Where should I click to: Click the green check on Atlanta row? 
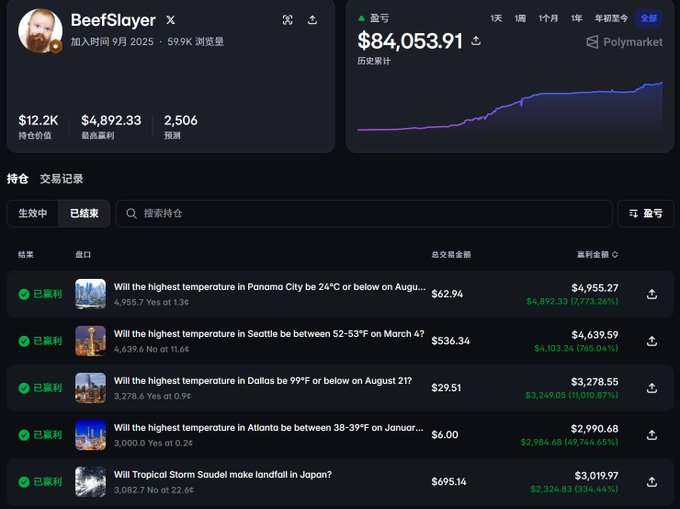point(24,435)
